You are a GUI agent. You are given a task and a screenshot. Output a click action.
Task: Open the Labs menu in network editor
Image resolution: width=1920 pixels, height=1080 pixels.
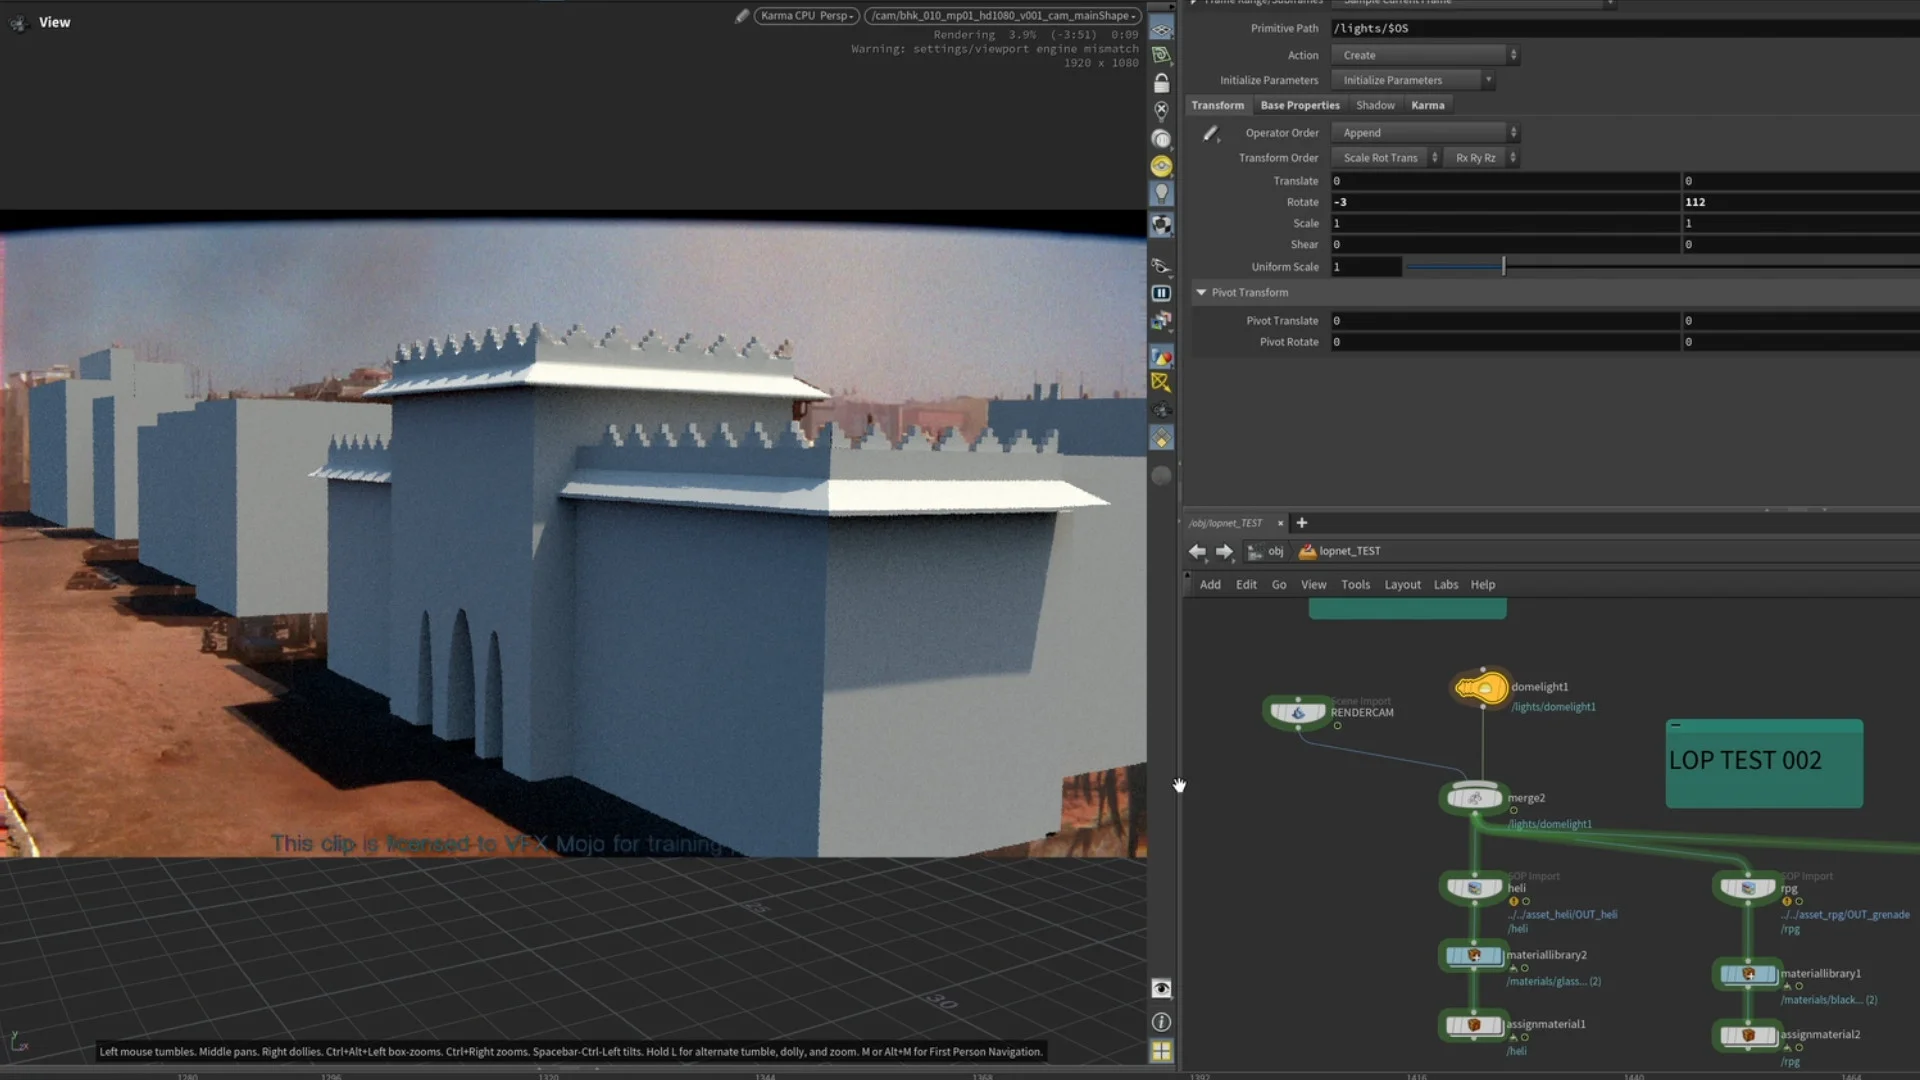pos(1445,585)
